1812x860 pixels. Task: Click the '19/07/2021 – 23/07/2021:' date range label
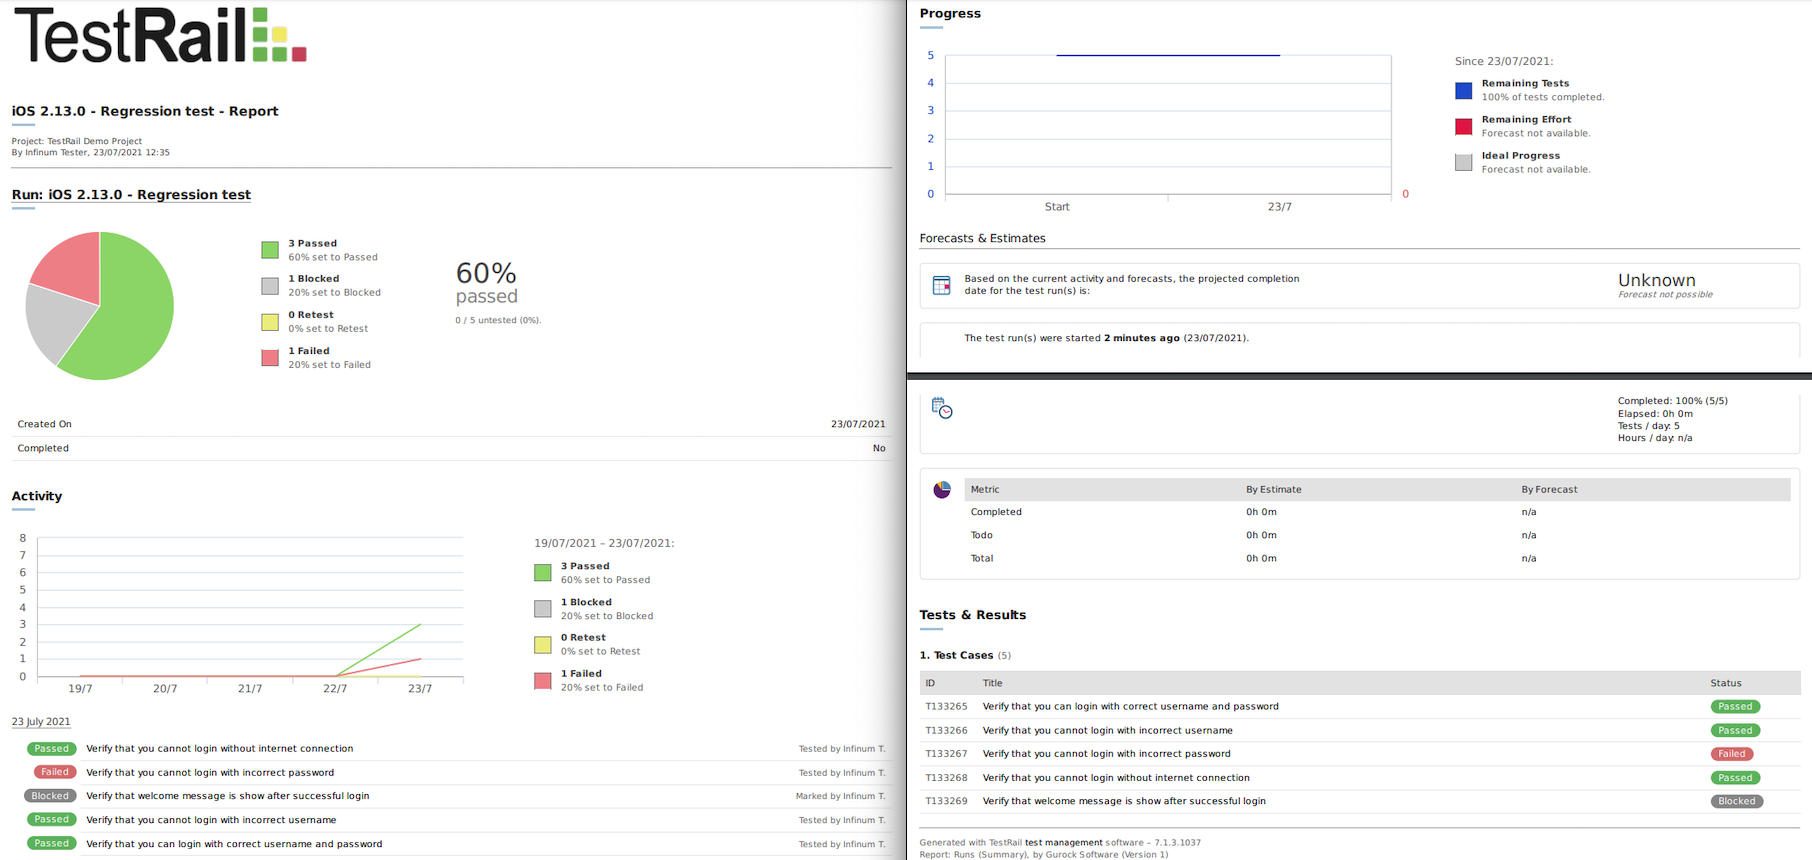(x=604, y=544)
